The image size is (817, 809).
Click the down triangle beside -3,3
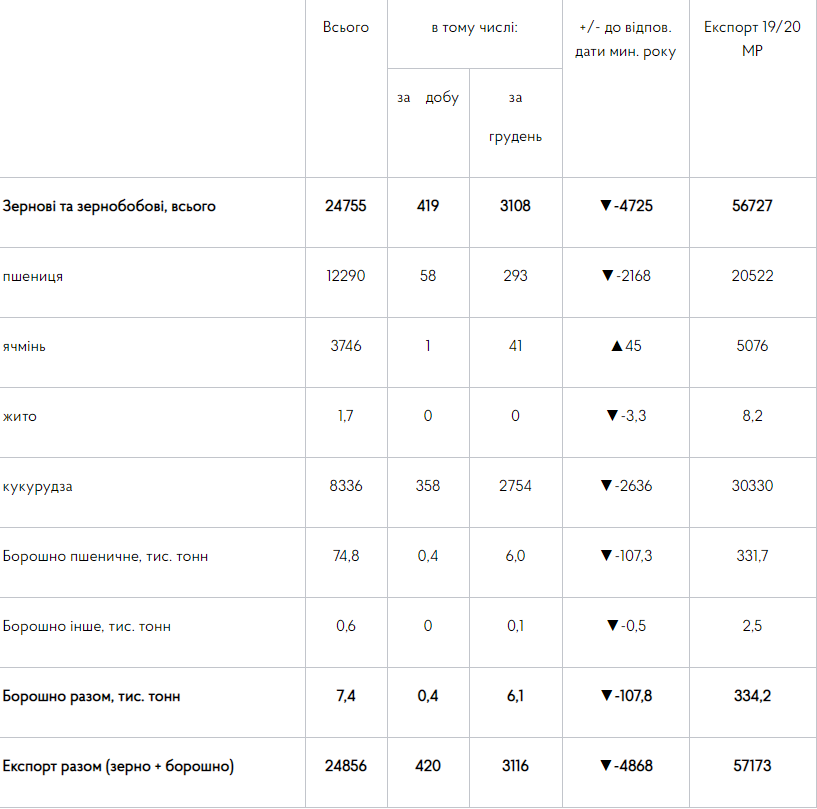(612, 416)
